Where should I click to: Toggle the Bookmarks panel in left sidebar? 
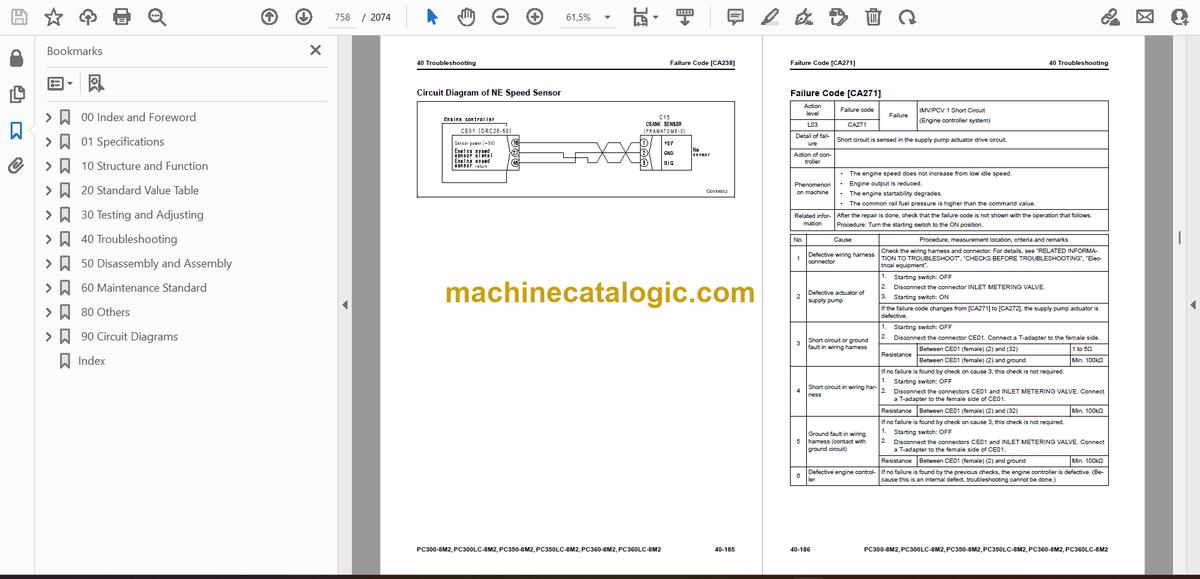pos(16,130)
